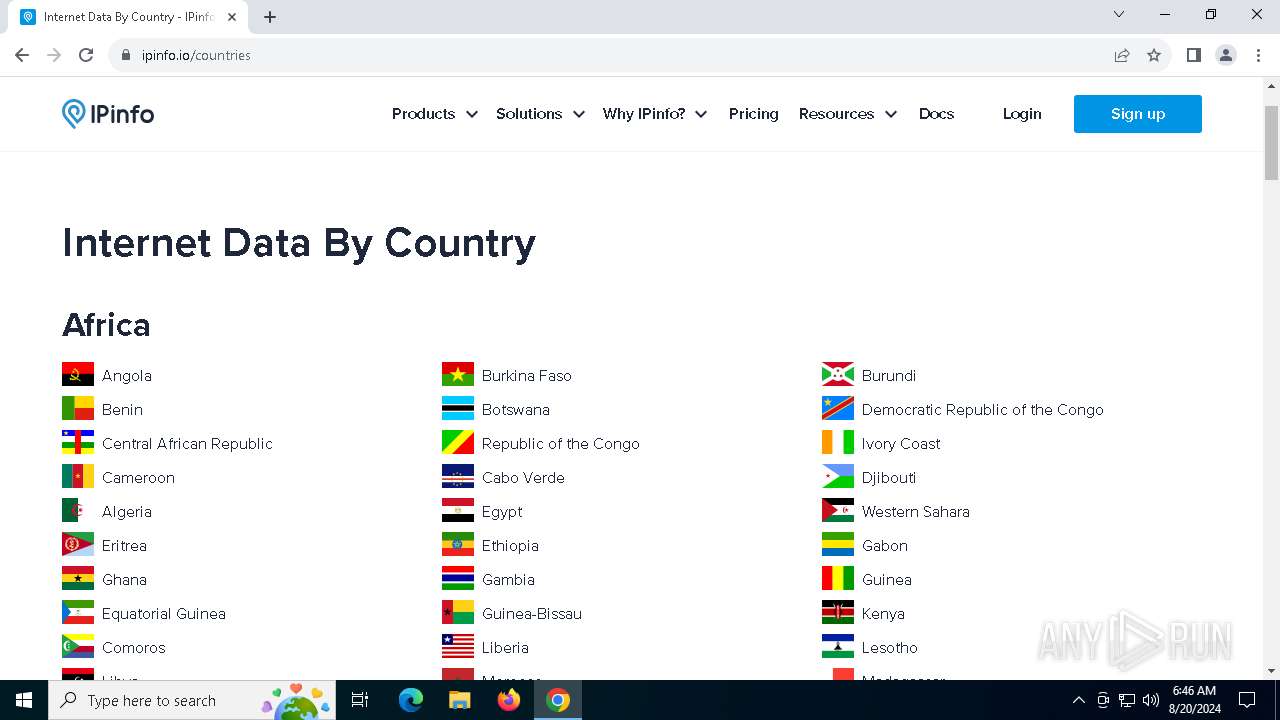Open Democratic Republic of the Congo link
This screenshot has height=720, width=1280.
click(x=983, y=409)
